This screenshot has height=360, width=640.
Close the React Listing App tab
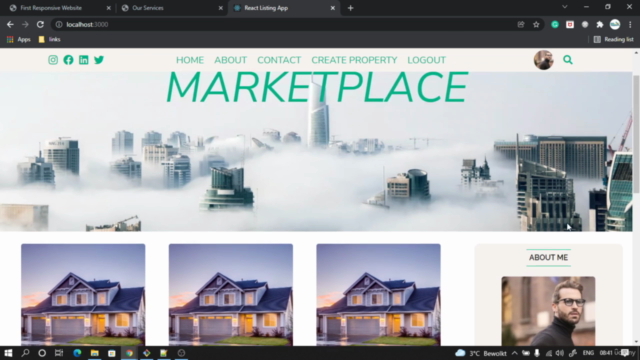coord(333,8)
